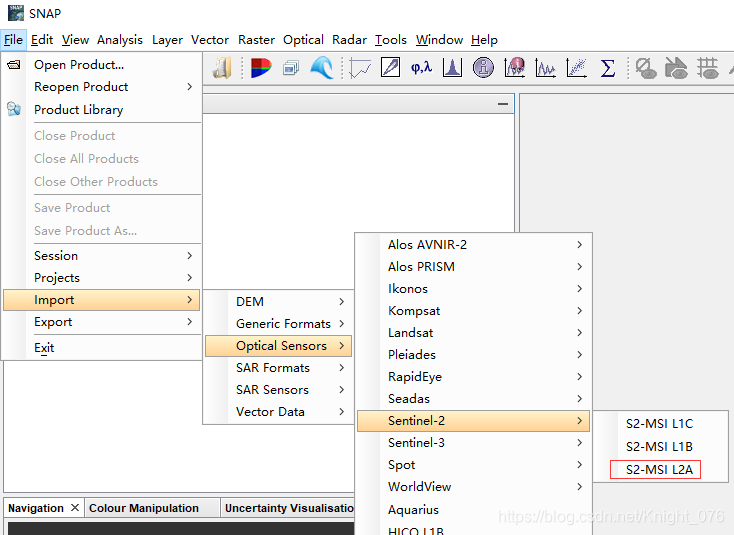Open the File menu

pyautogui.click(x=13, y=40)
